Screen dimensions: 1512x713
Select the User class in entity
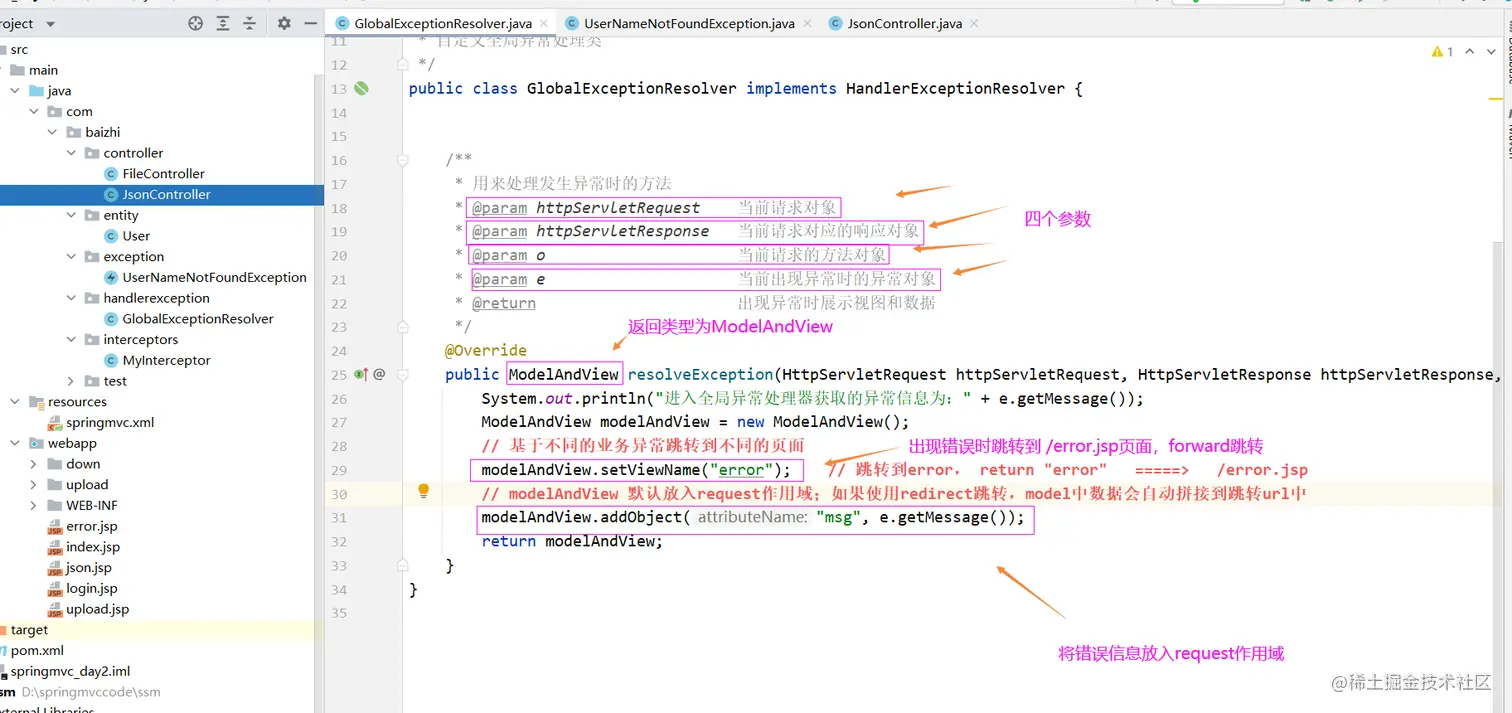tap(136, 236)
